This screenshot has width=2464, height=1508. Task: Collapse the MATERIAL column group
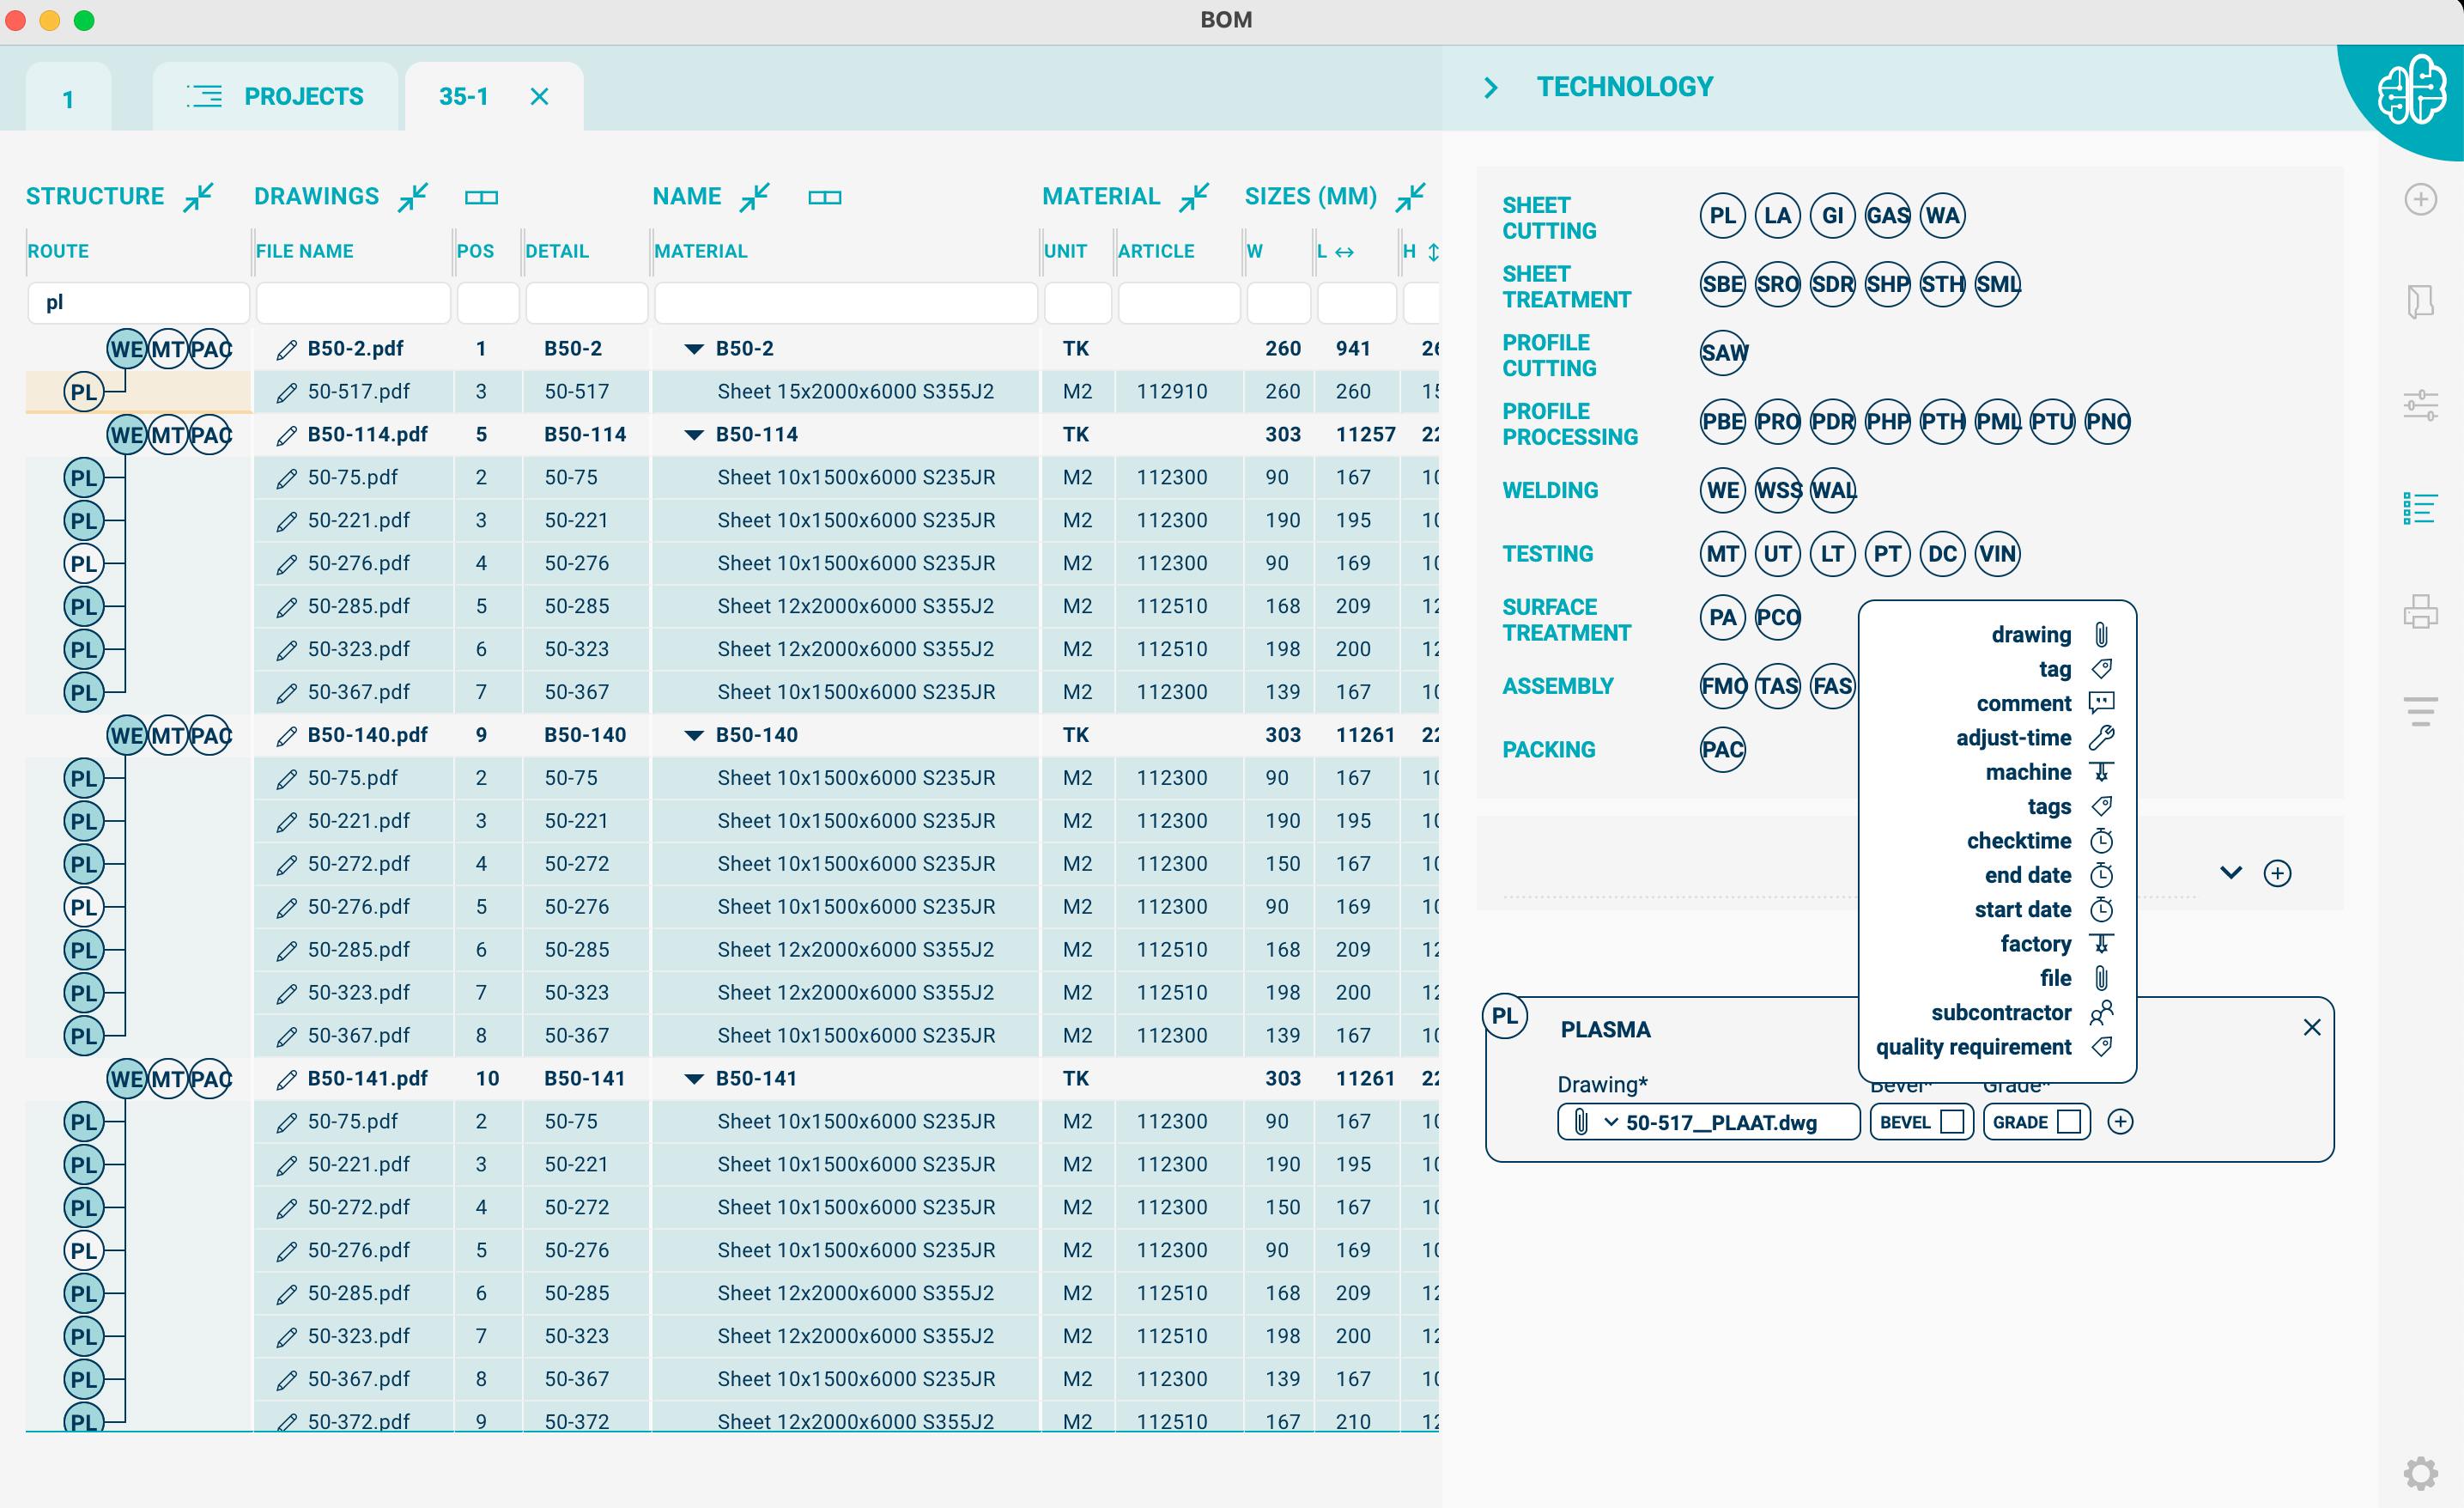1194,197
